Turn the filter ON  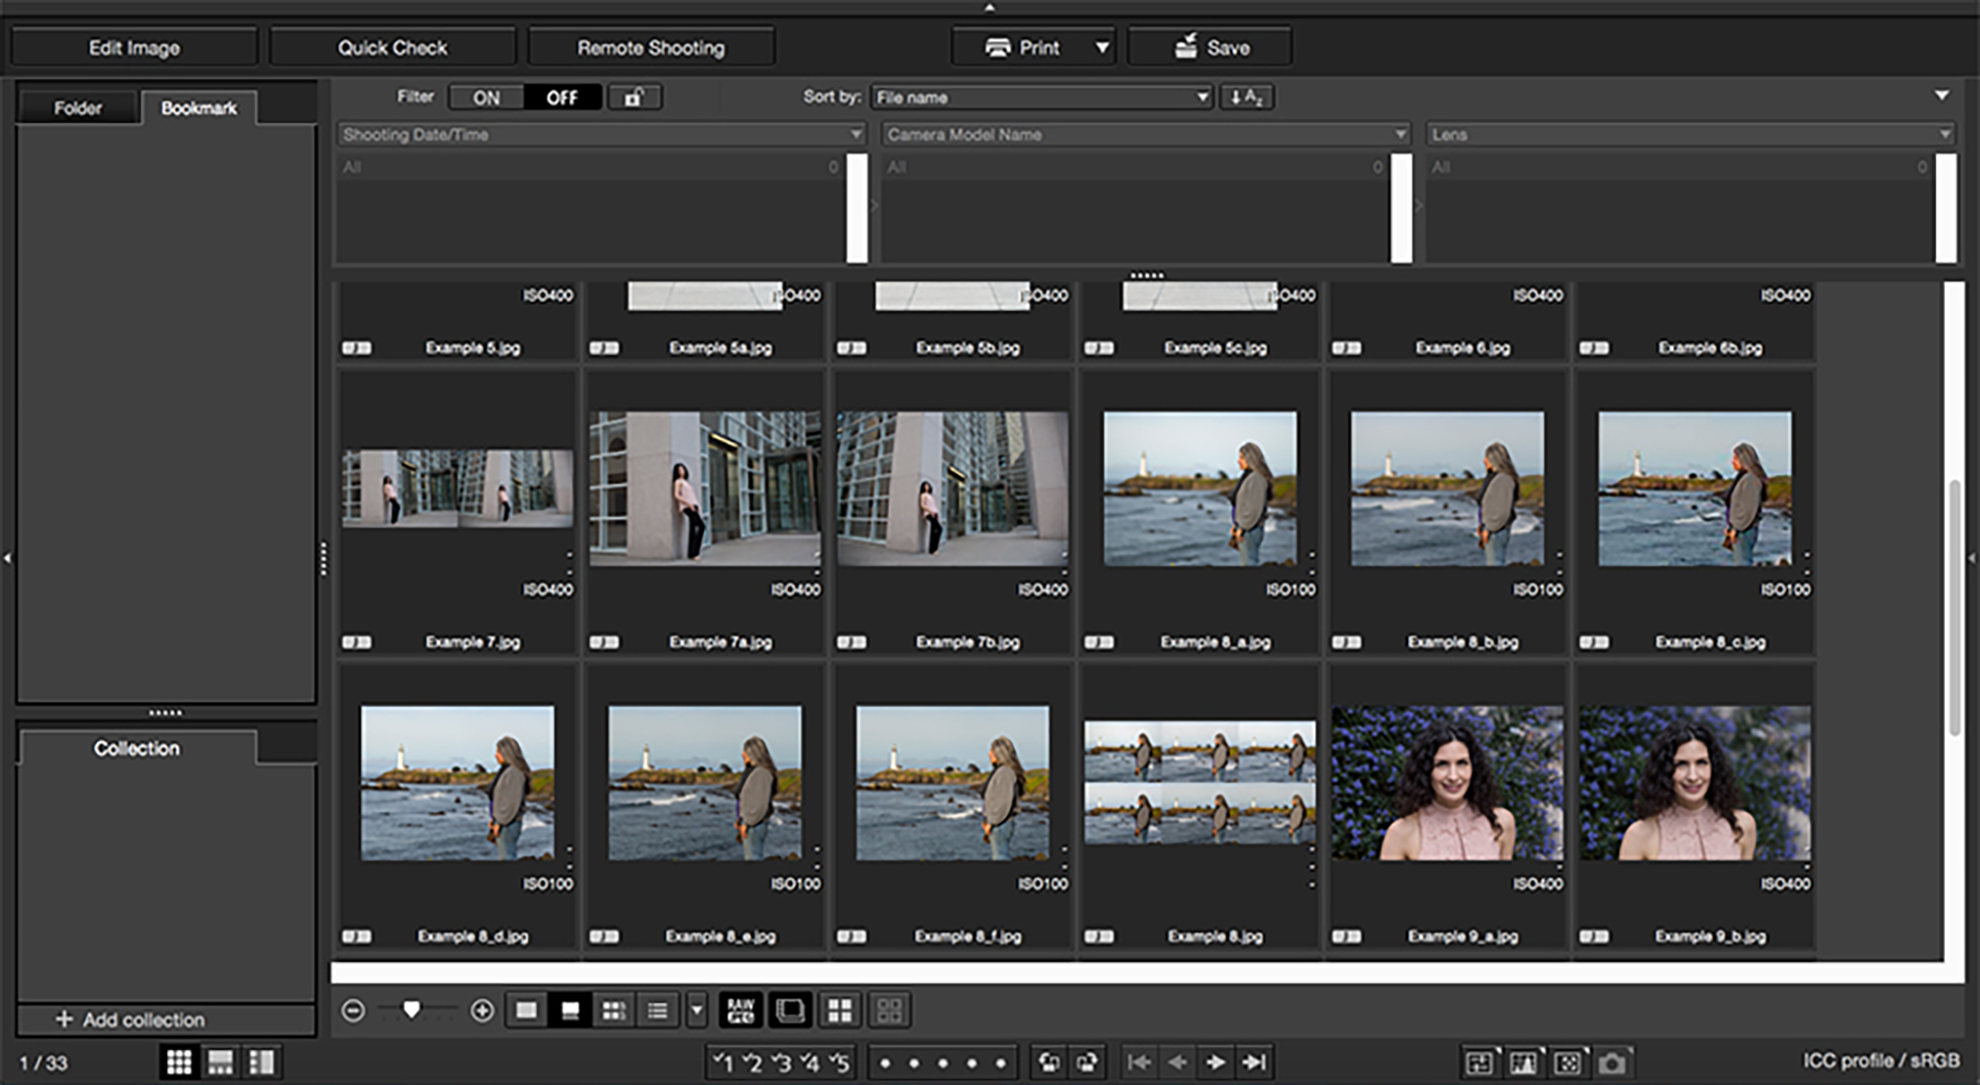click(x=486, y=97)
